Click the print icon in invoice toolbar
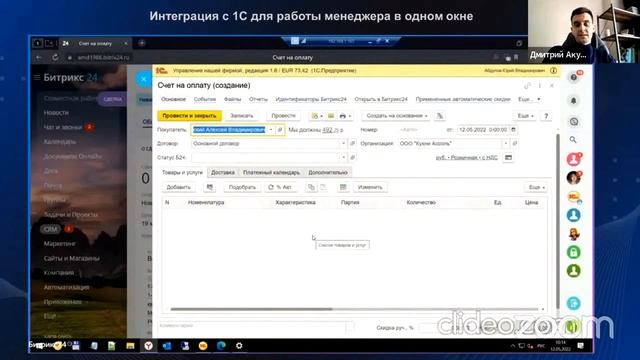This screenshot has width=640, height=360. [343, 116]
